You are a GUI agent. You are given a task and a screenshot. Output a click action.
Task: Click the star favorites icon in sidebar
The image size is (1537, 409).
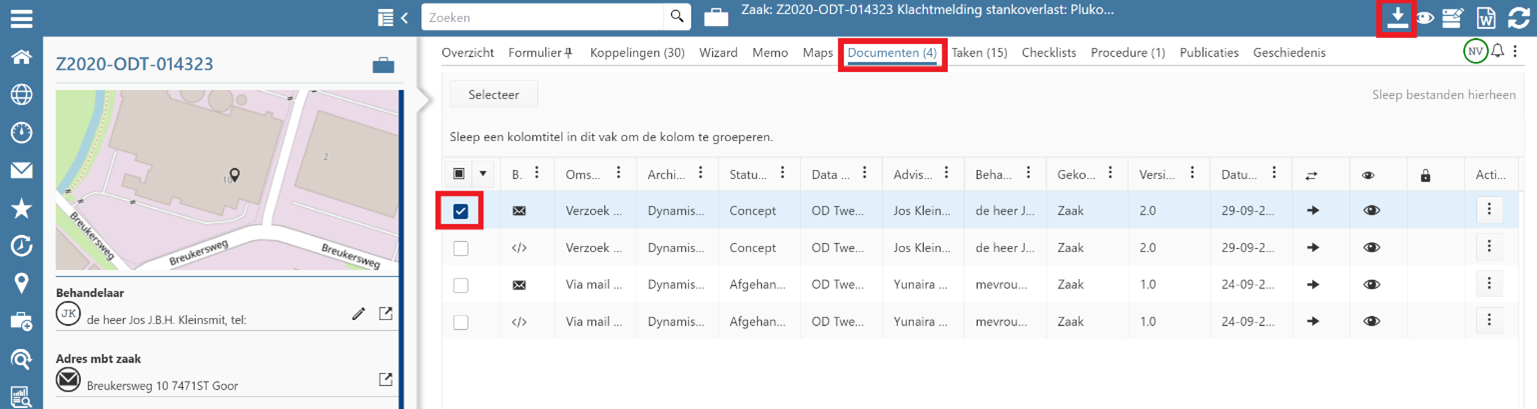[x=21, y=208]
